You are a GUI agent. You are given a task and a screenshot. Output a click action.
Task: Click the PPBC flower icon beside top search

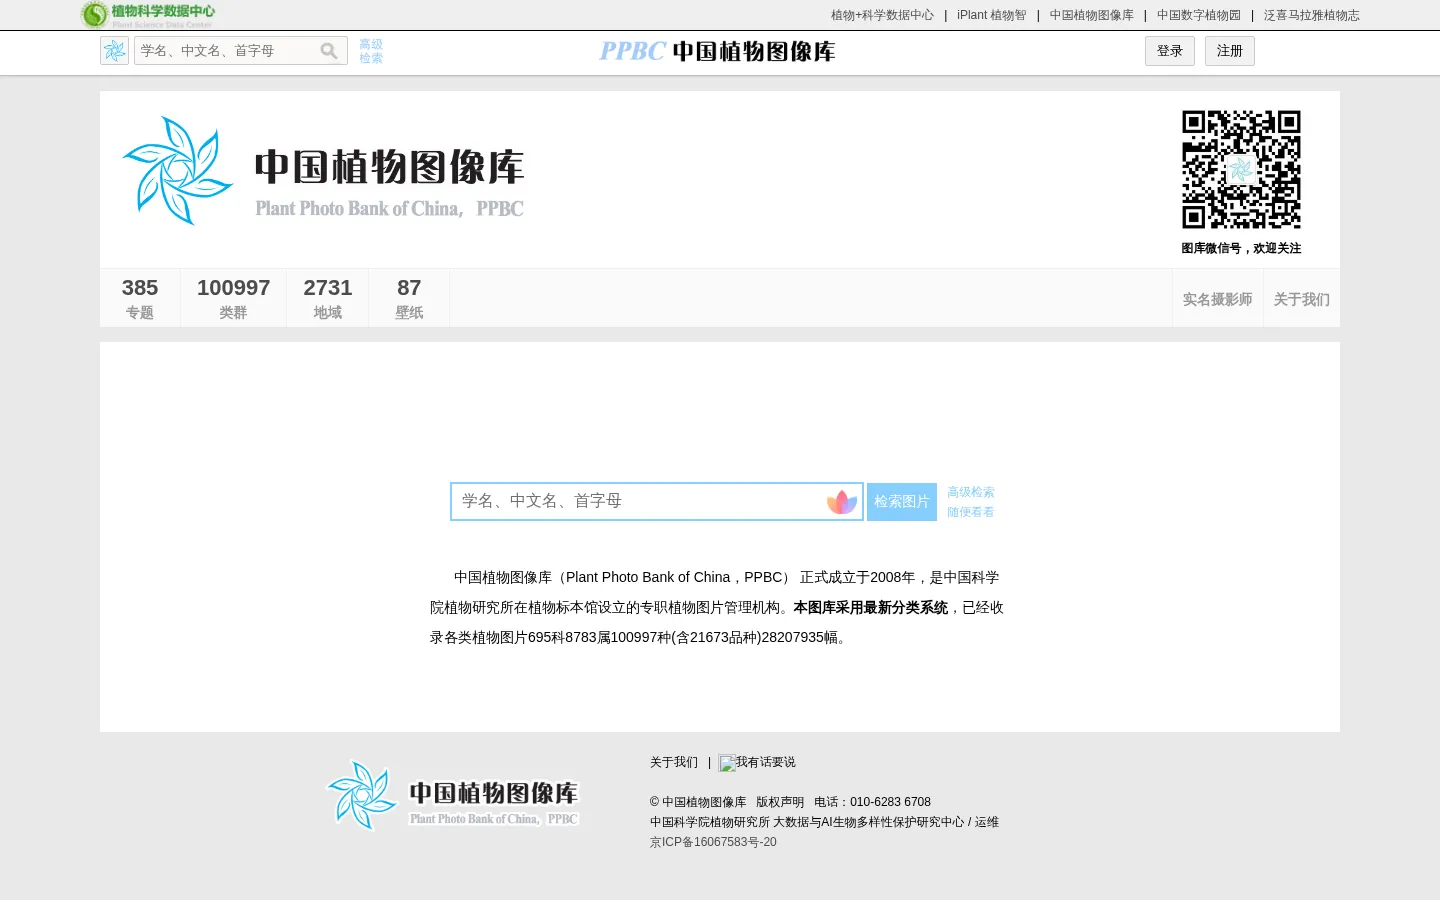(115, 51)
